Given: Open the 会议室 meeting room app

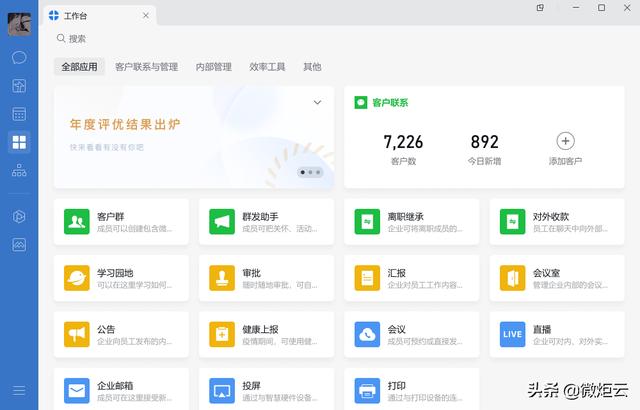Looking at the screenshot, I should [x=557, y=278].
